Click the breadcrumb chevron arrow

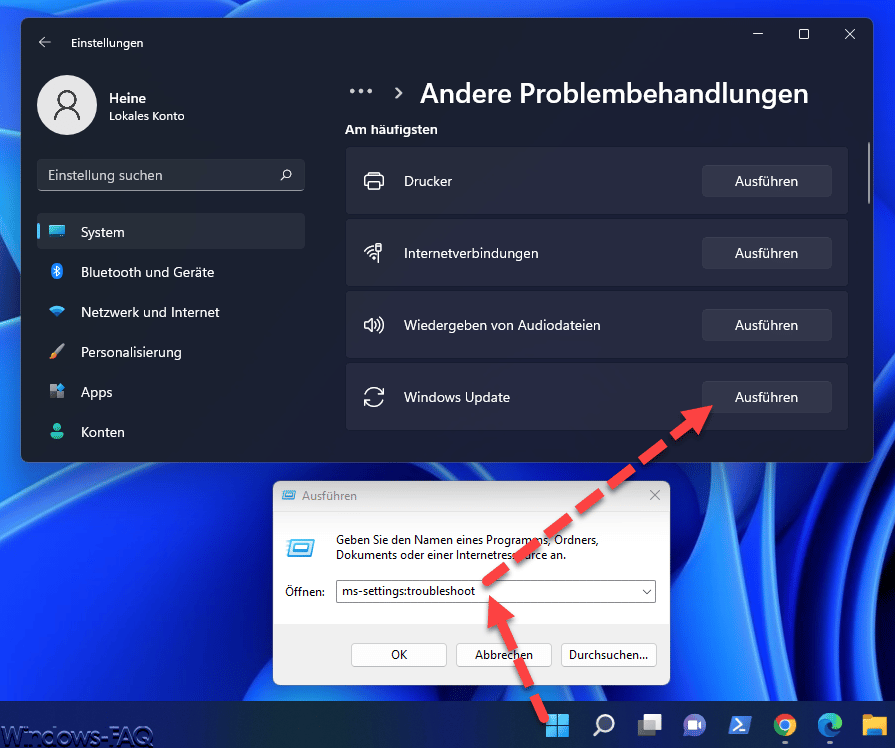coord(398,93)
